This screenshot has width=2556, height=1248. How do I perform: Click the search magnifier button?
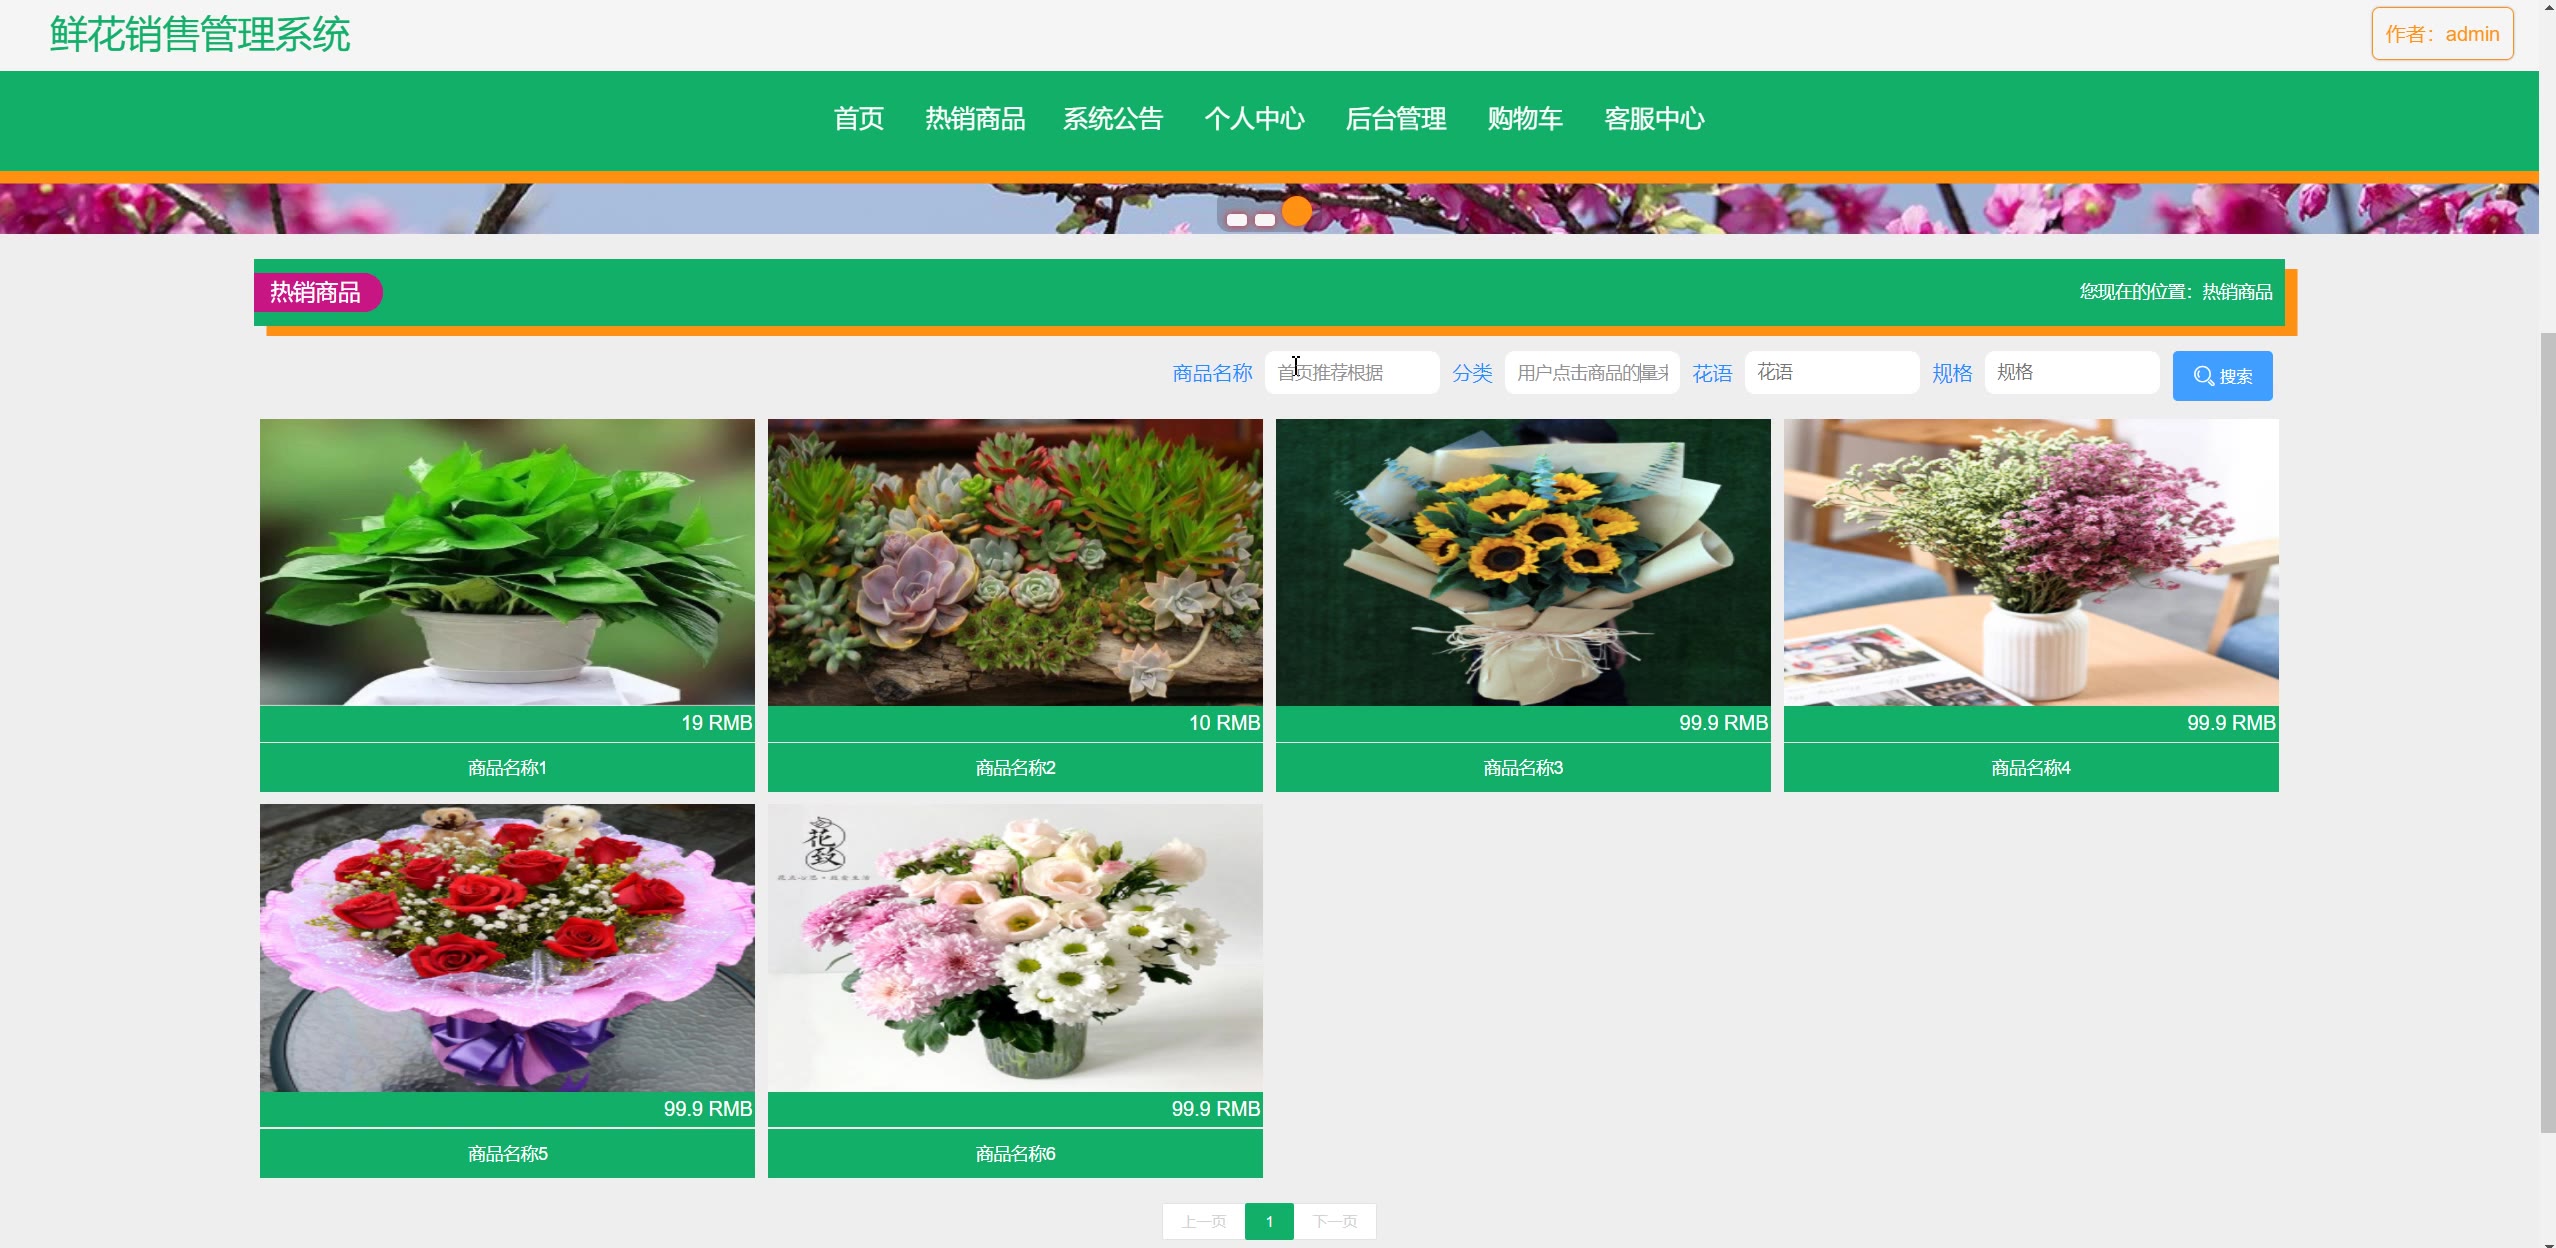point(2221,376)
